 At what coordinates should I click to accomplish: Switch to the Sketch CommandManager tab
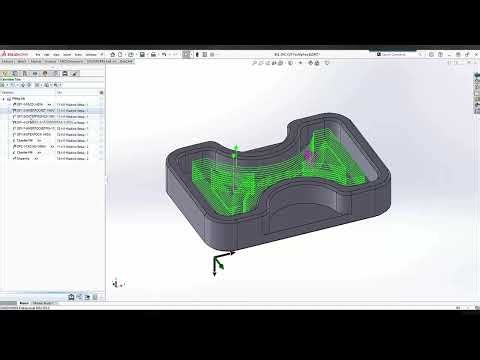point(22,61)
